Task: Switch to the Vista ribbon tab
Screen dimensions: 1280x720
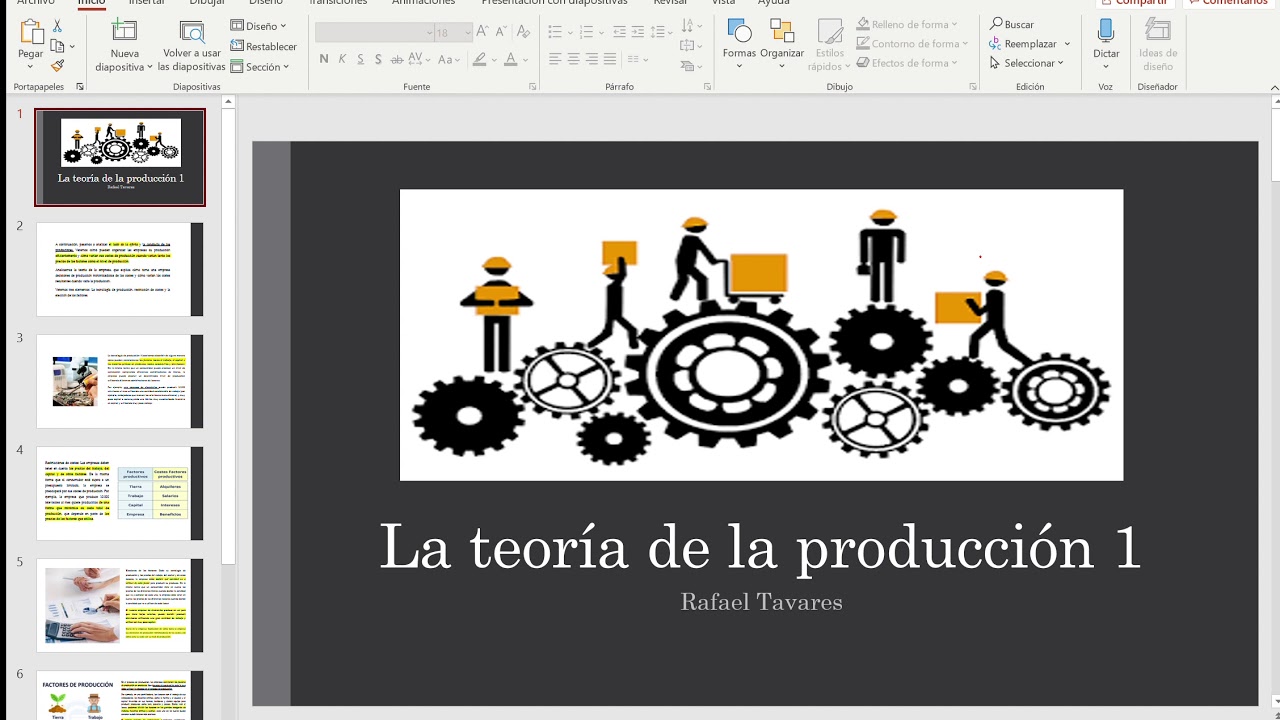Action: point(723,3)
